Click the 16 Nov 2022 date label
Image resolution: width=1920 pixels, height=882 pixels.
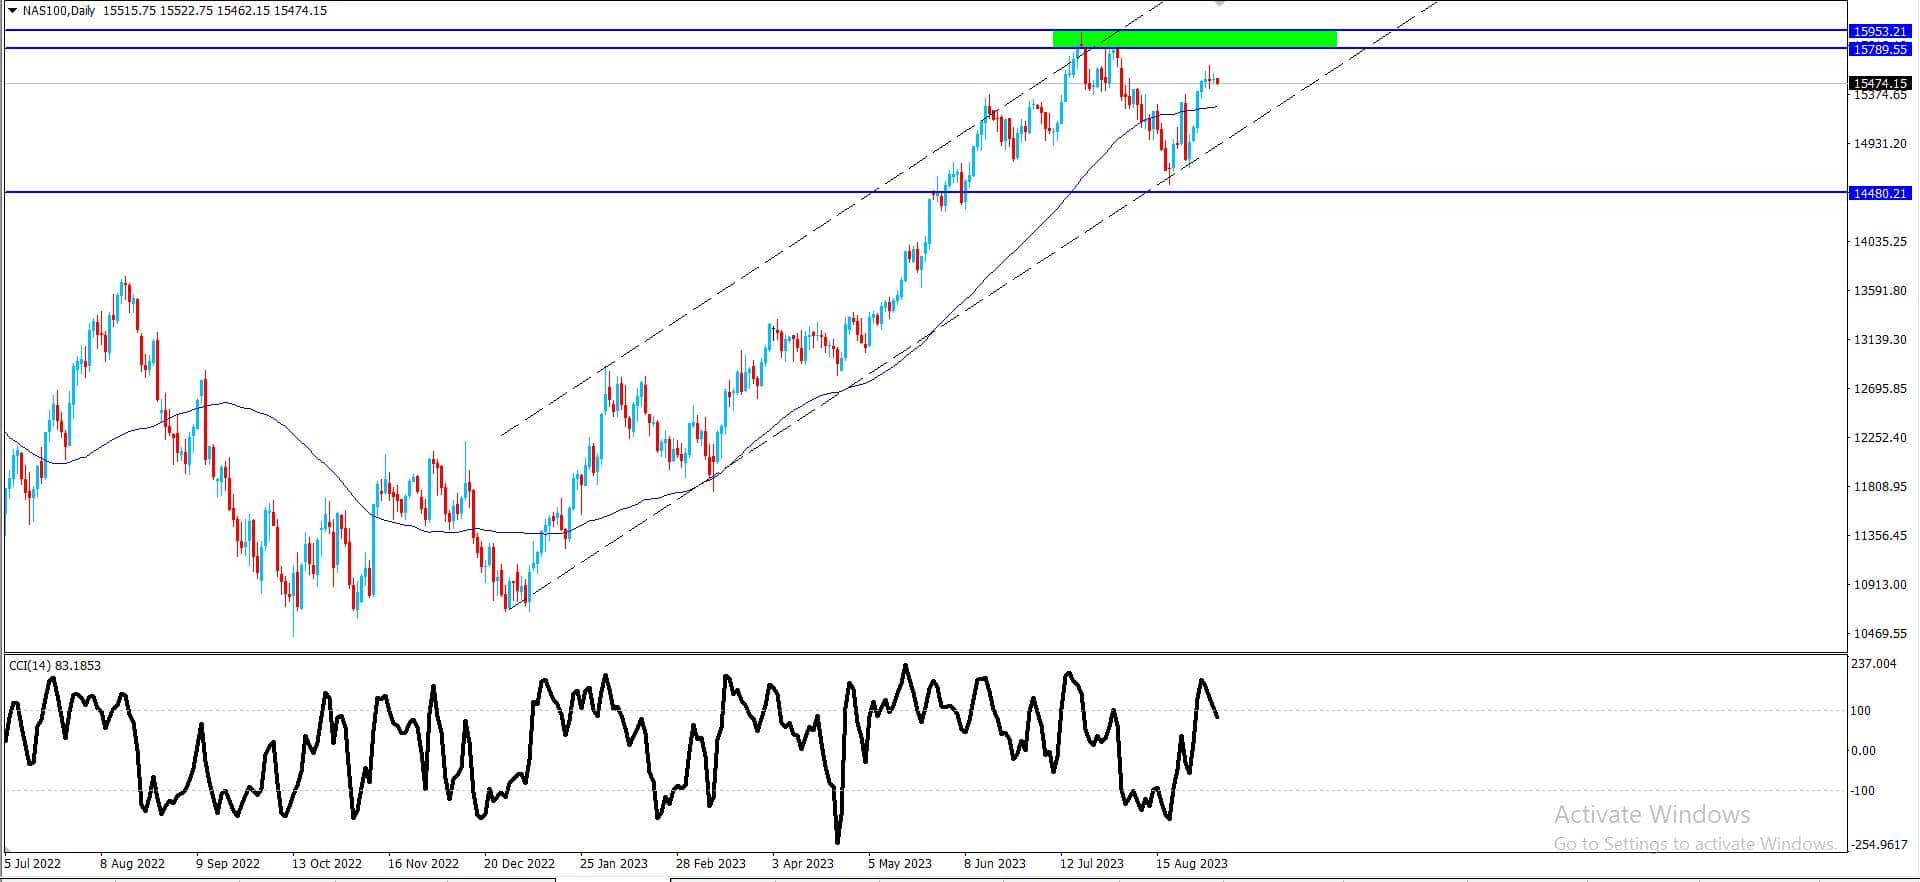[x=423, y=864]
